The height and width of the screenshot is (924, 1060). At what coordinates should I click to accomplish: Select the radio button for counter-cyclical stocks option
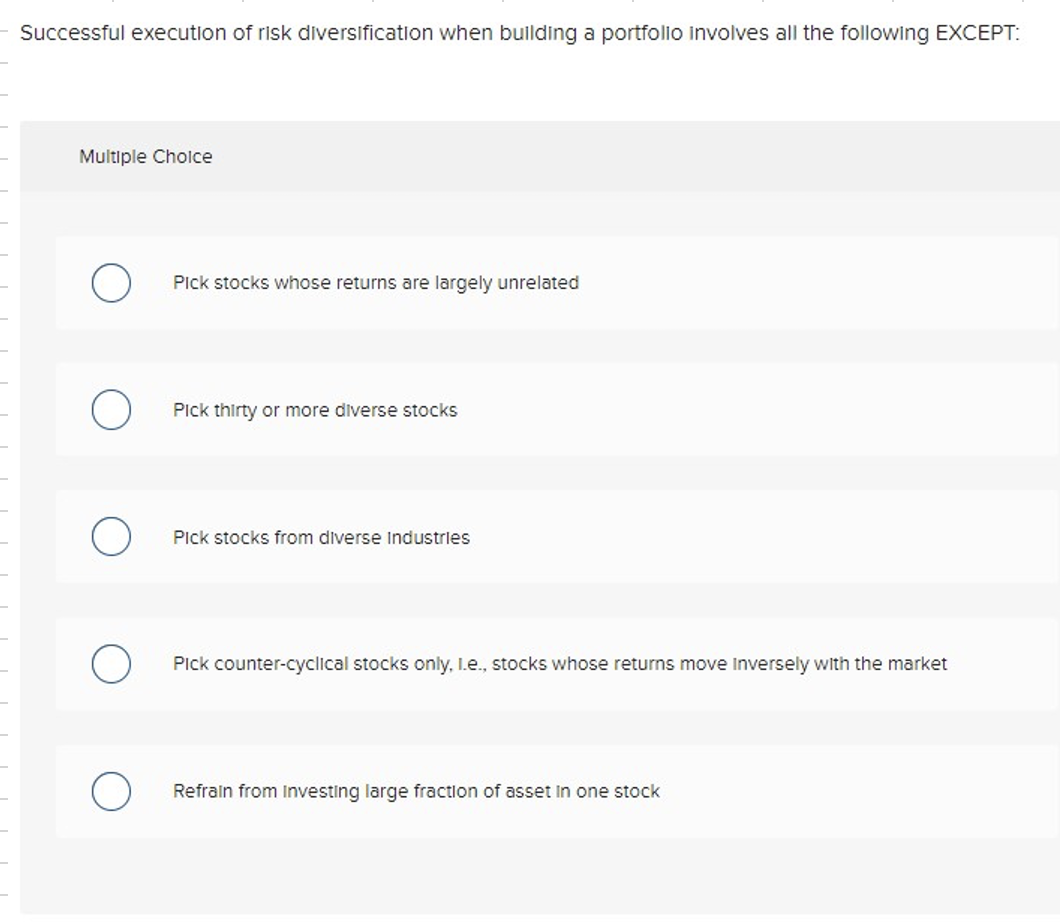click(x=111, y=663)
